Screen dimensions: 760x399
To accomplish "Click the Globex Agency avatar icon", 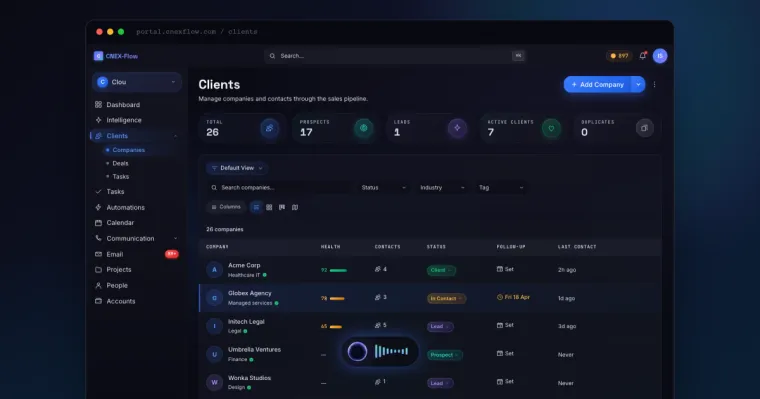I will click(214, 298).
